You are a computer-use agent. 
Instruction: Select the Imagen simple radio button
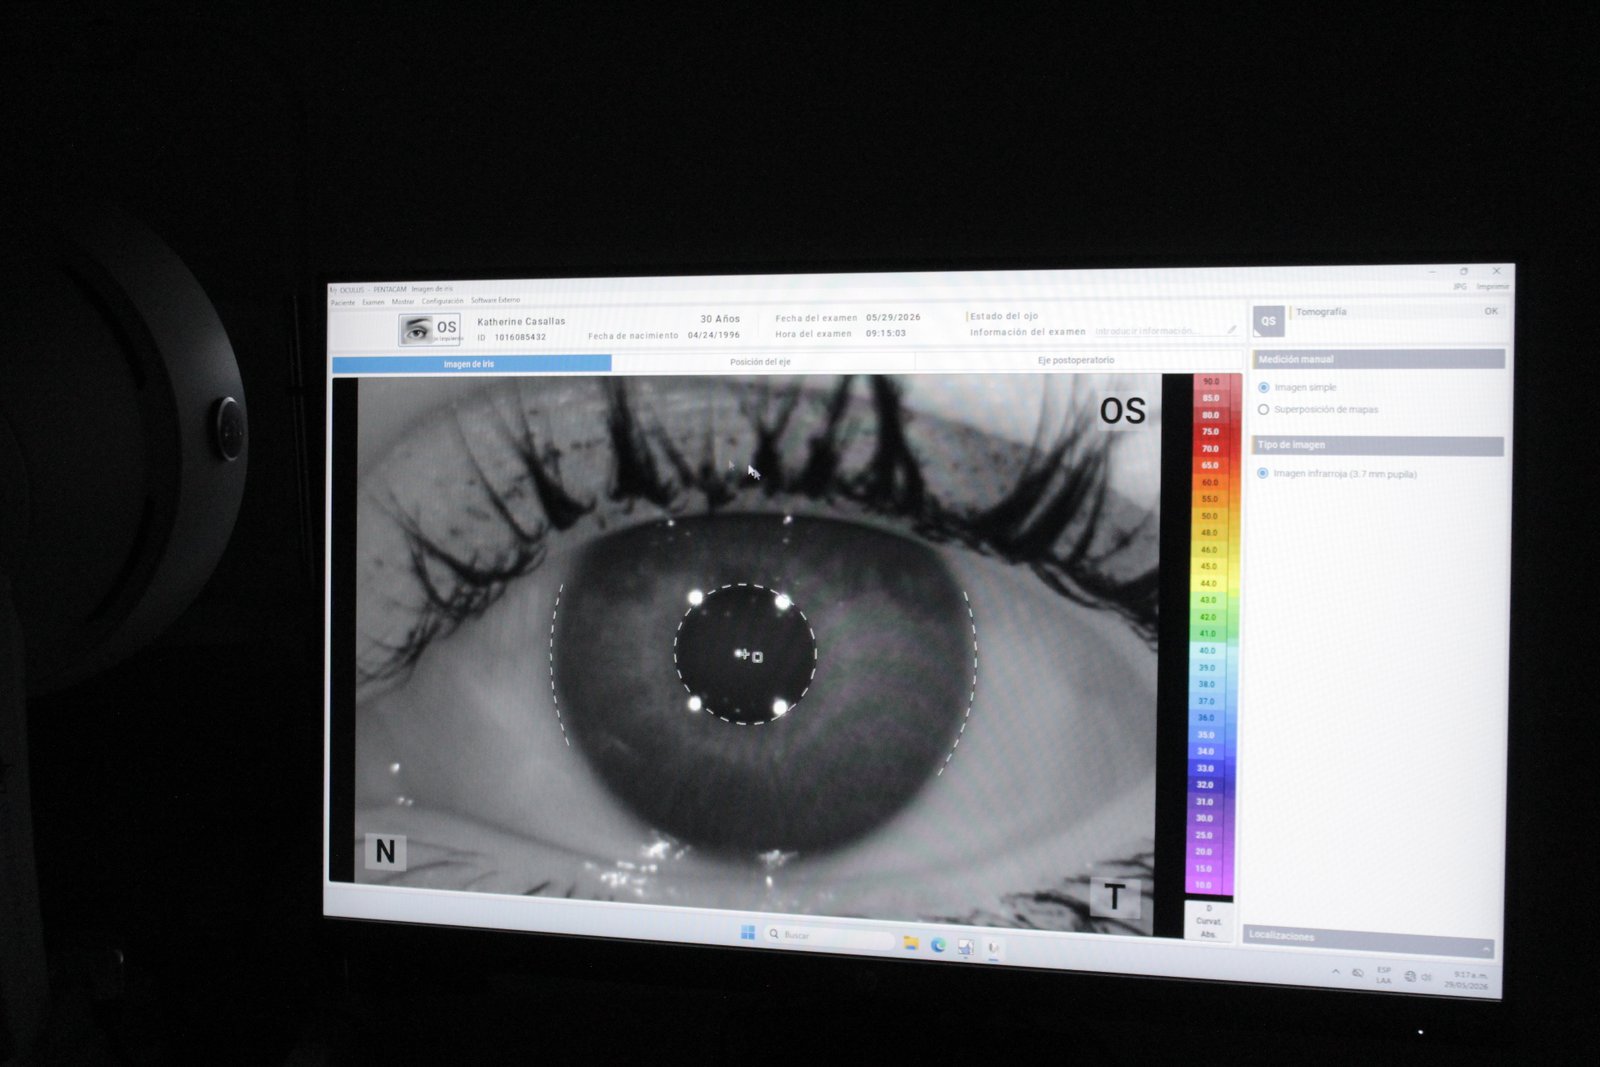[x=1264, y=387]
